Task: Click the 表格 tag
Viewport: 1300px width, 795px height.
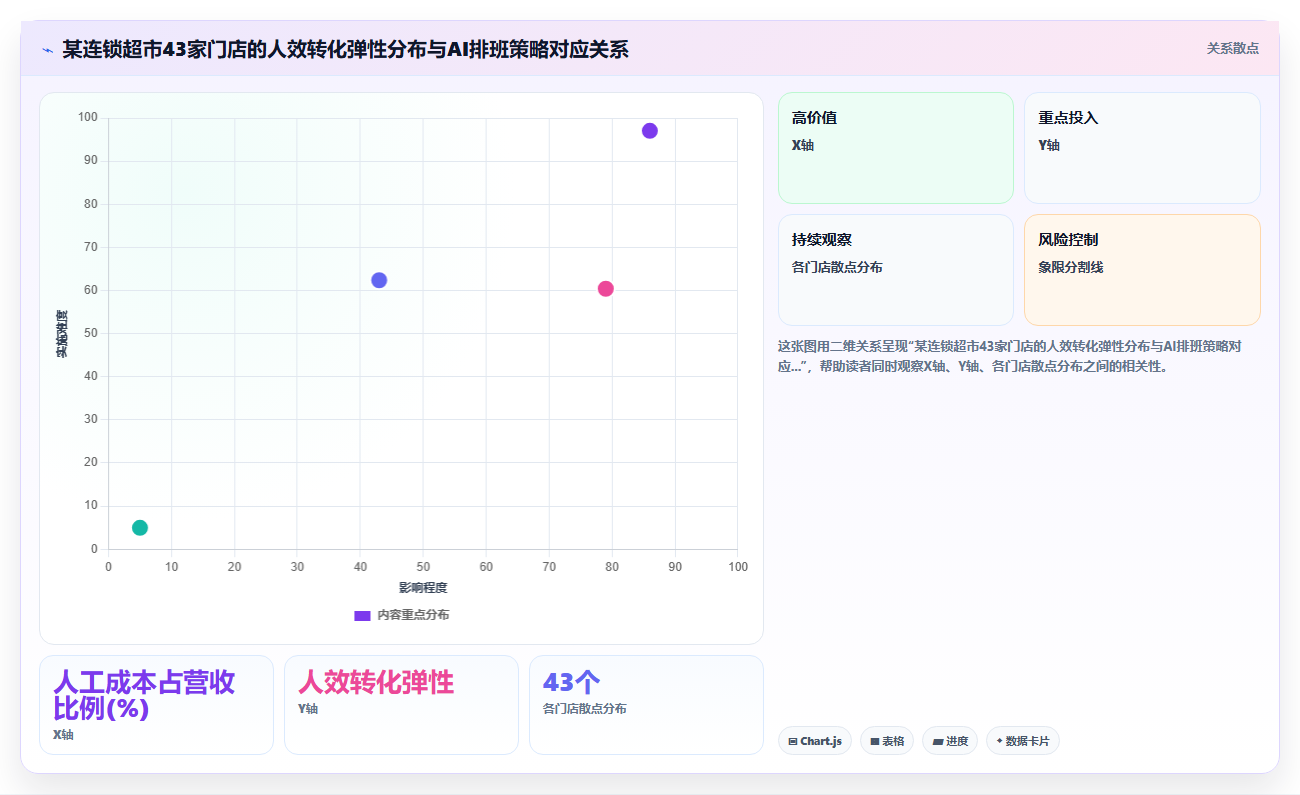Action: click(887, 741)
